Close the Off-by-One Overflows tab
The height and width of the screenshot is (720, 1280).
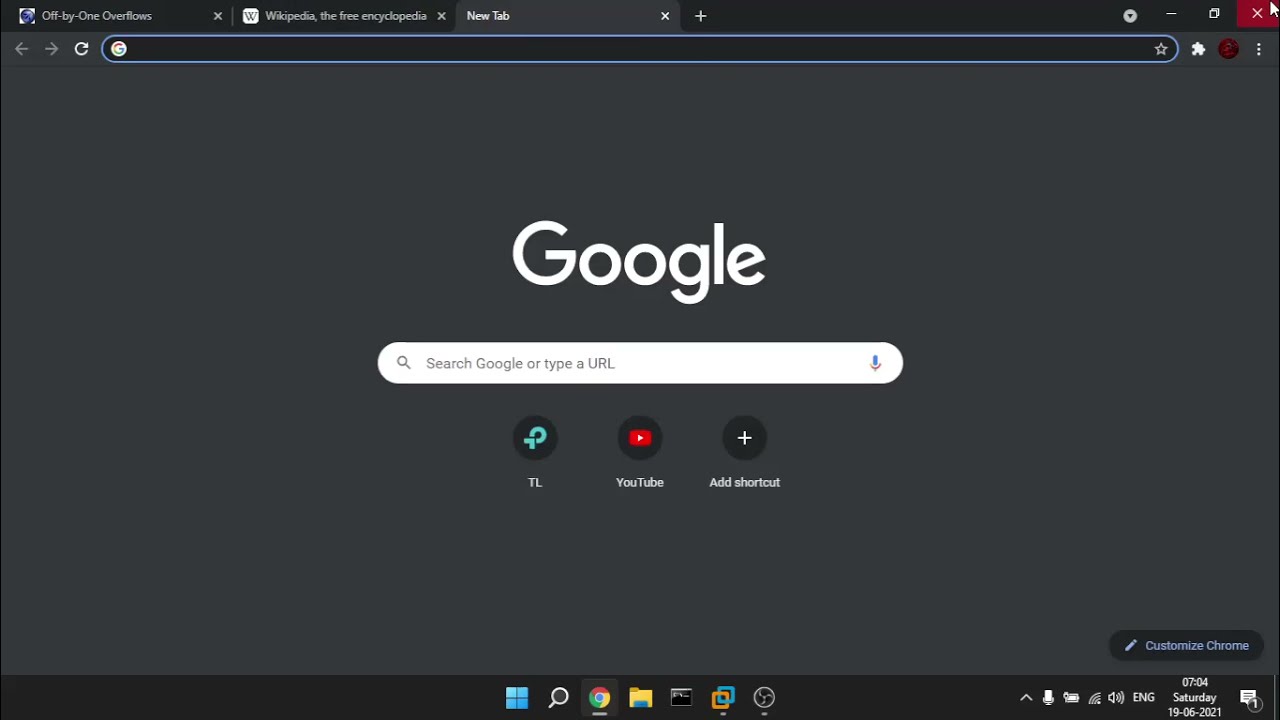point(218,16)
